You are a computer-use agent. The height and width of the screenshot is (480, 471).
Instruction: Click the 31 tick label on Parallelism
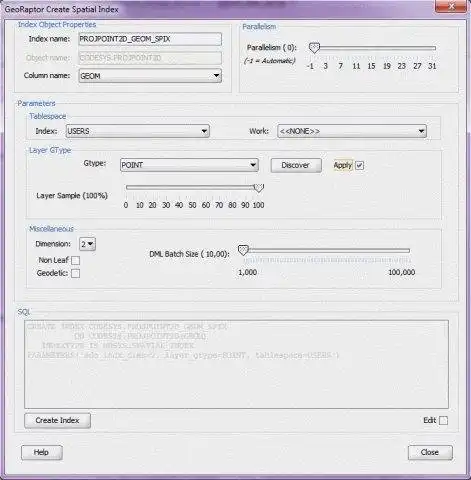tap(432, 66)
